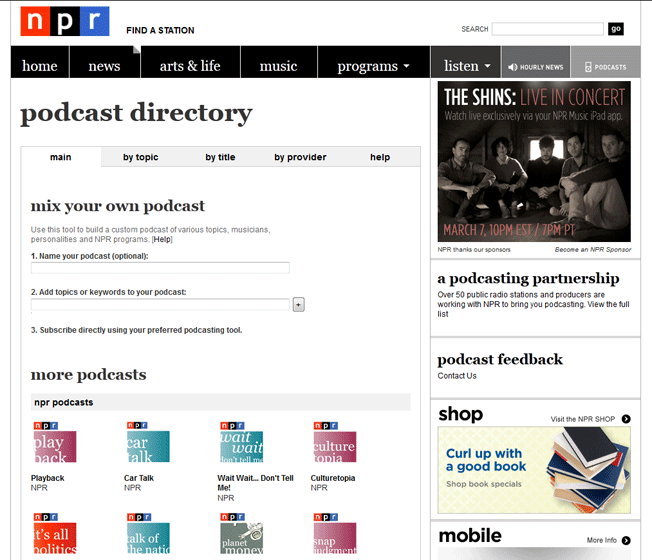Open the Find a Station link
This screenshot has height=560, width=652.
coord(160,30)
